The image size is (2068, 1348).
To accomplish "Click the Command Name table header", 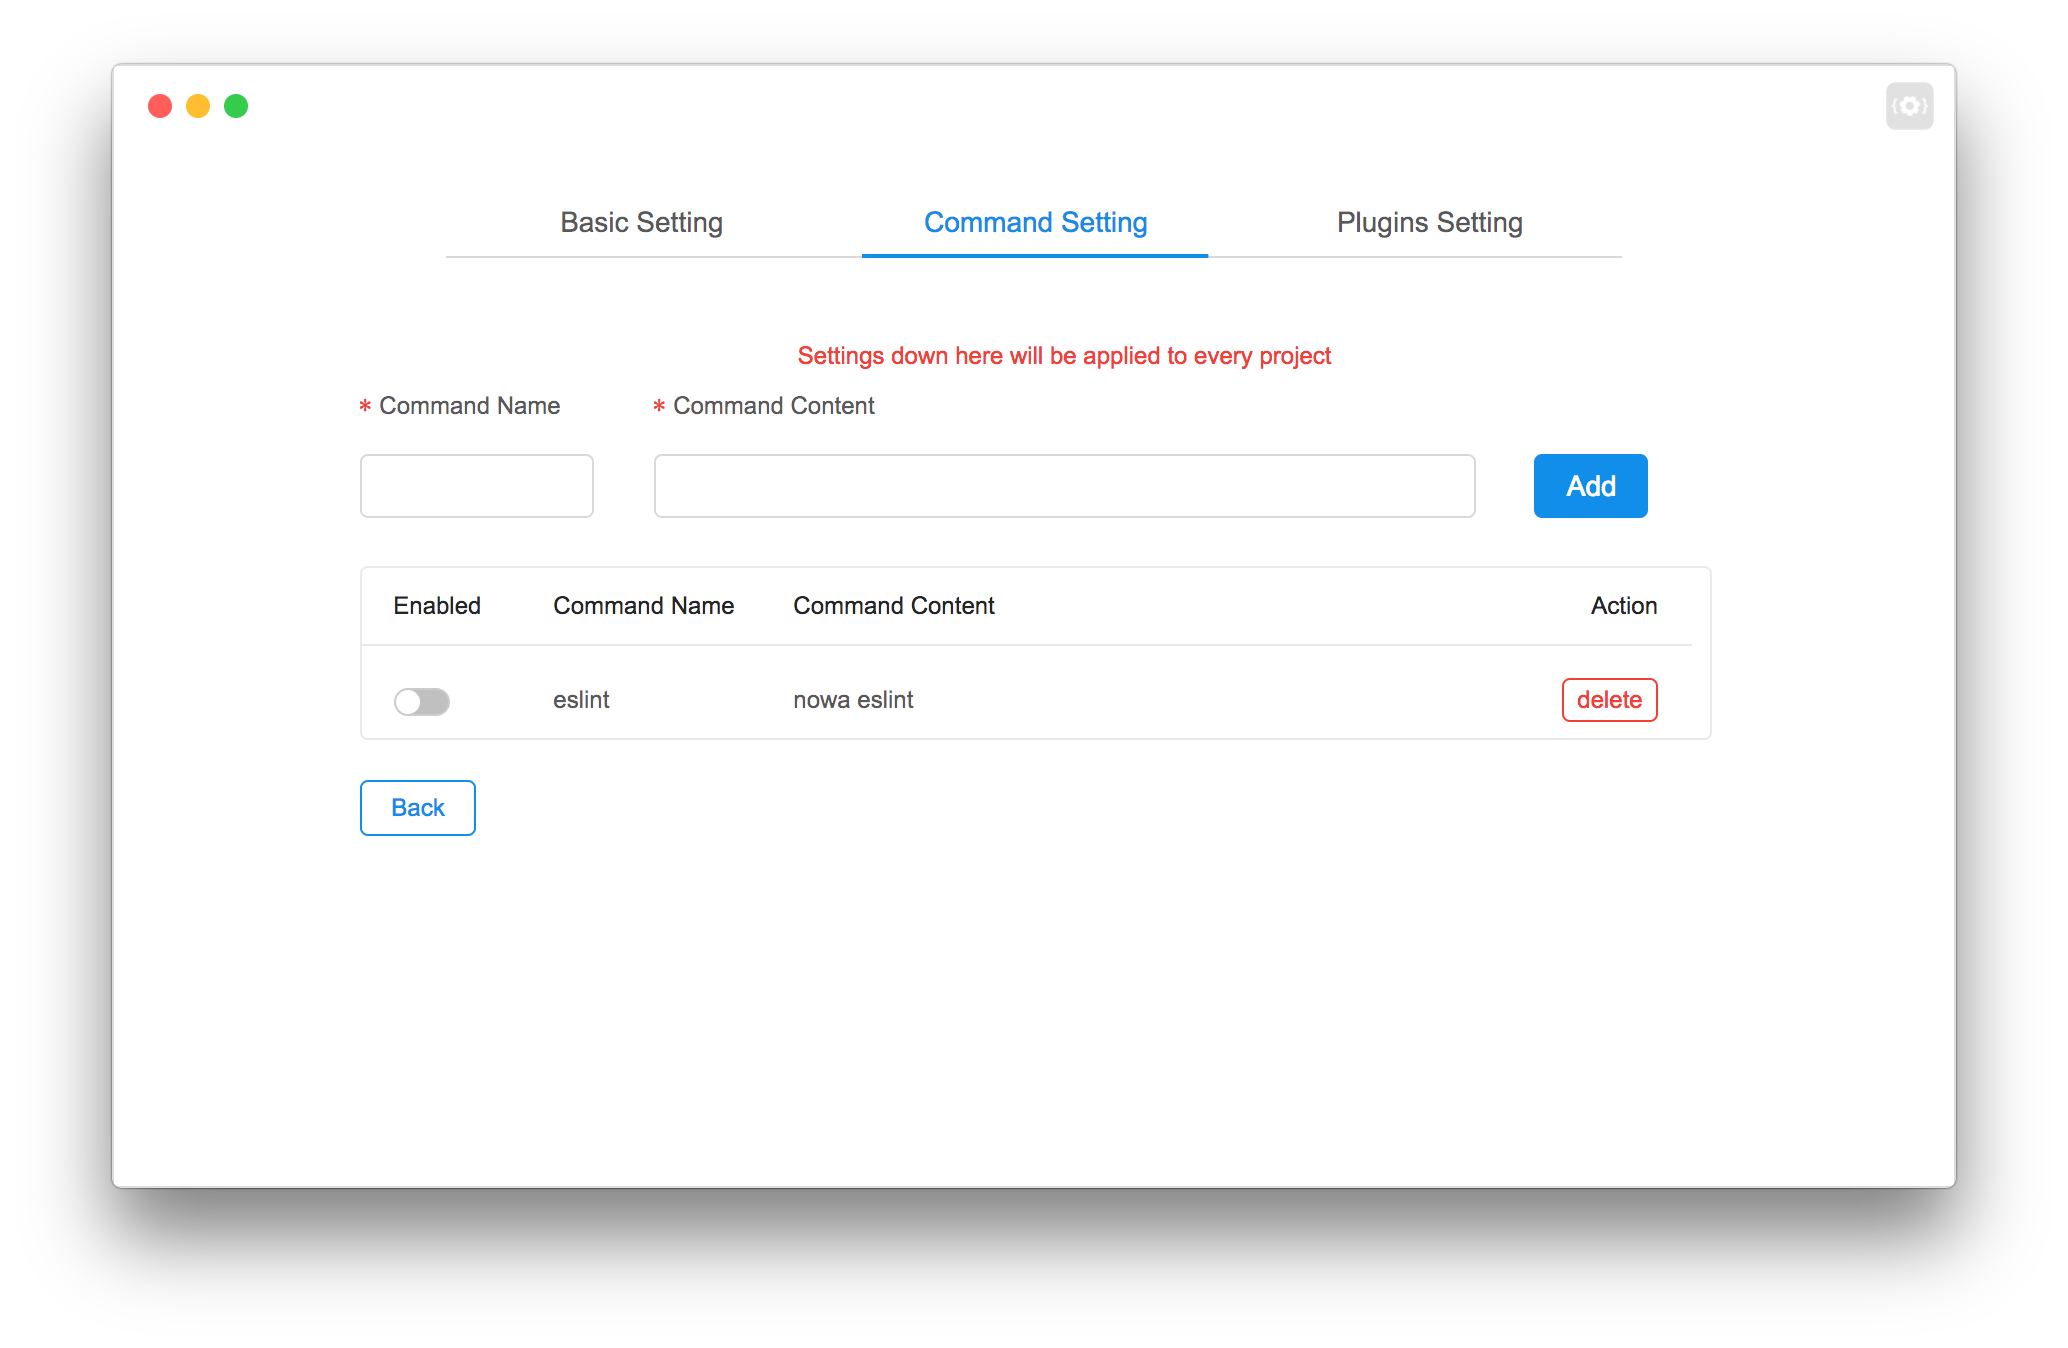I will [x=643, y=606].
